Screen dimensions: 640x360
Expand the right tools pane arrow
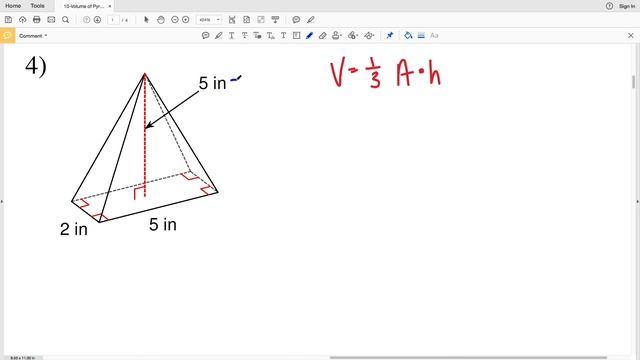click(x=638, y=202)
